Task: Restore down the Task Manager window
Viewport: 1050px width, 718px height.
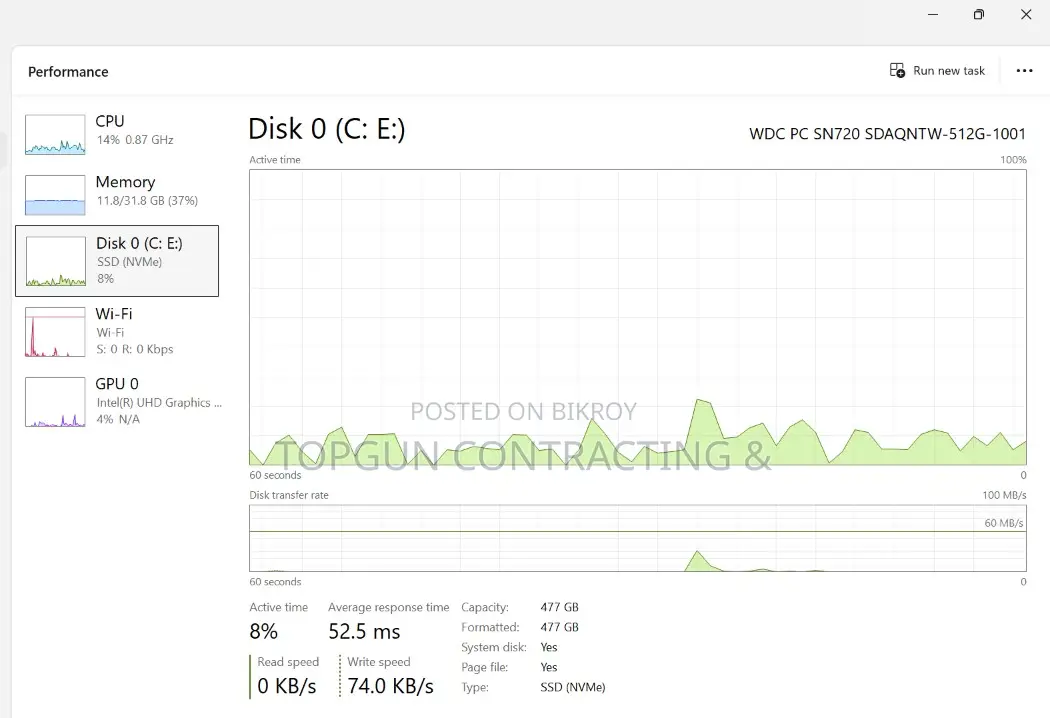Action: [979, 14]
